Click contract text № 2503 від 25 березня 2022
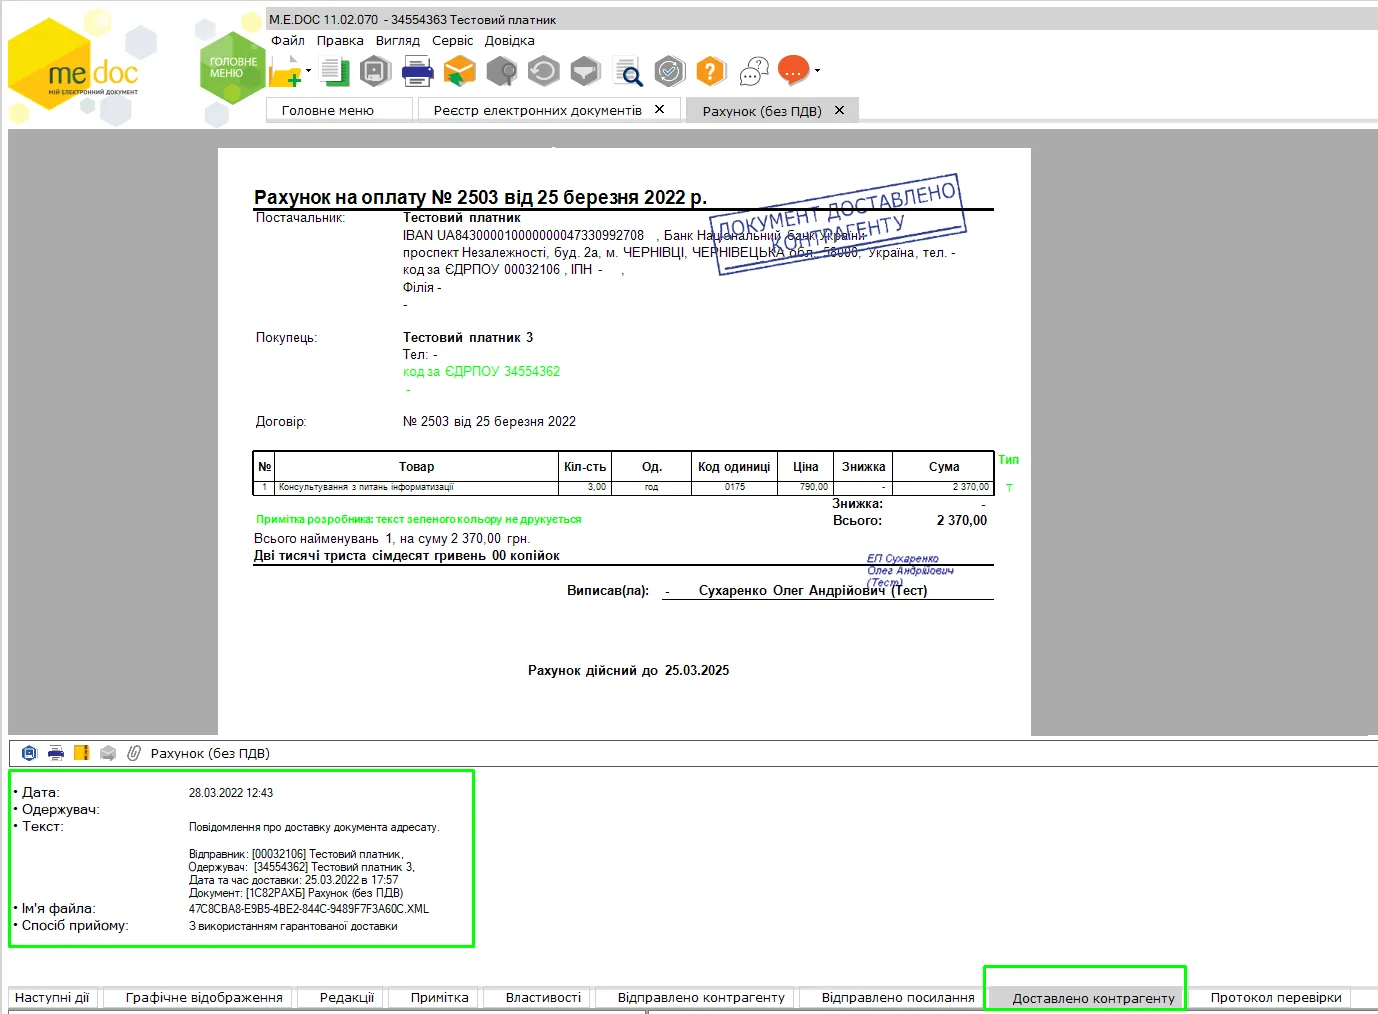The image size is (1378, 1014). coord(489,421)
